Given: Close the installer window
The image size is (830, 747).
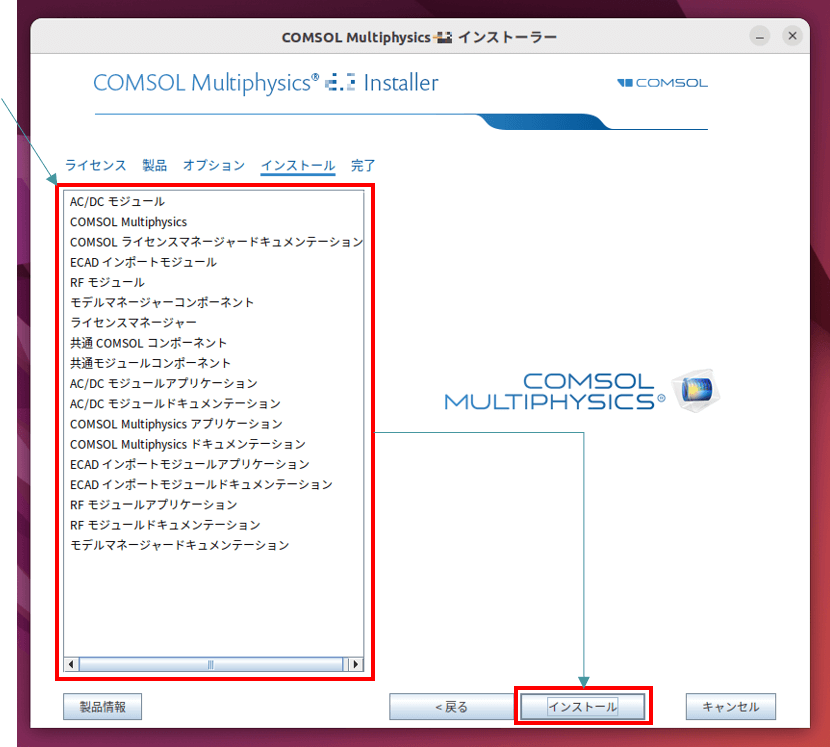Looking at the screenshot, I should (792, 36).
